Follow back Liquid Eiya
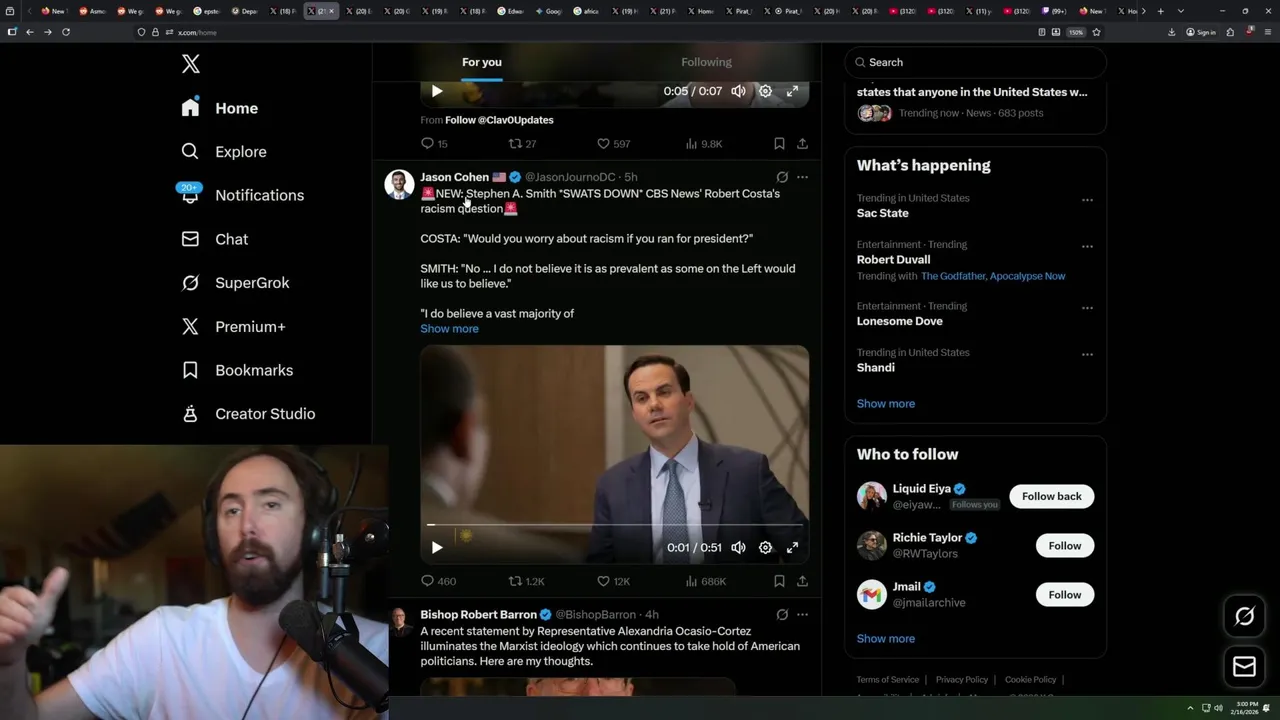 [x=1051, y=496]
